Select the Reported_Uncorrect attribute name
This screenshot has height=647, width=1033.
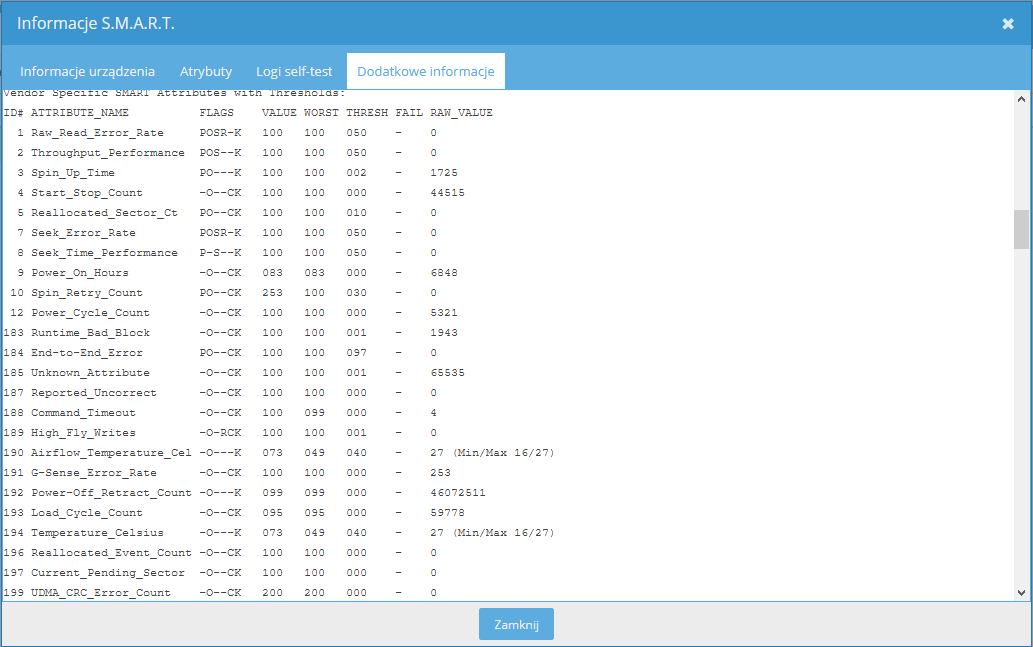point(94,393)
